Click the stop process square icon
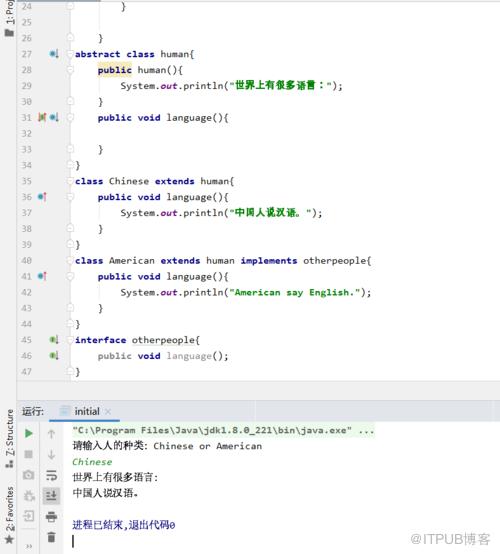The image size is (500, 554). [x=29, y=454]
